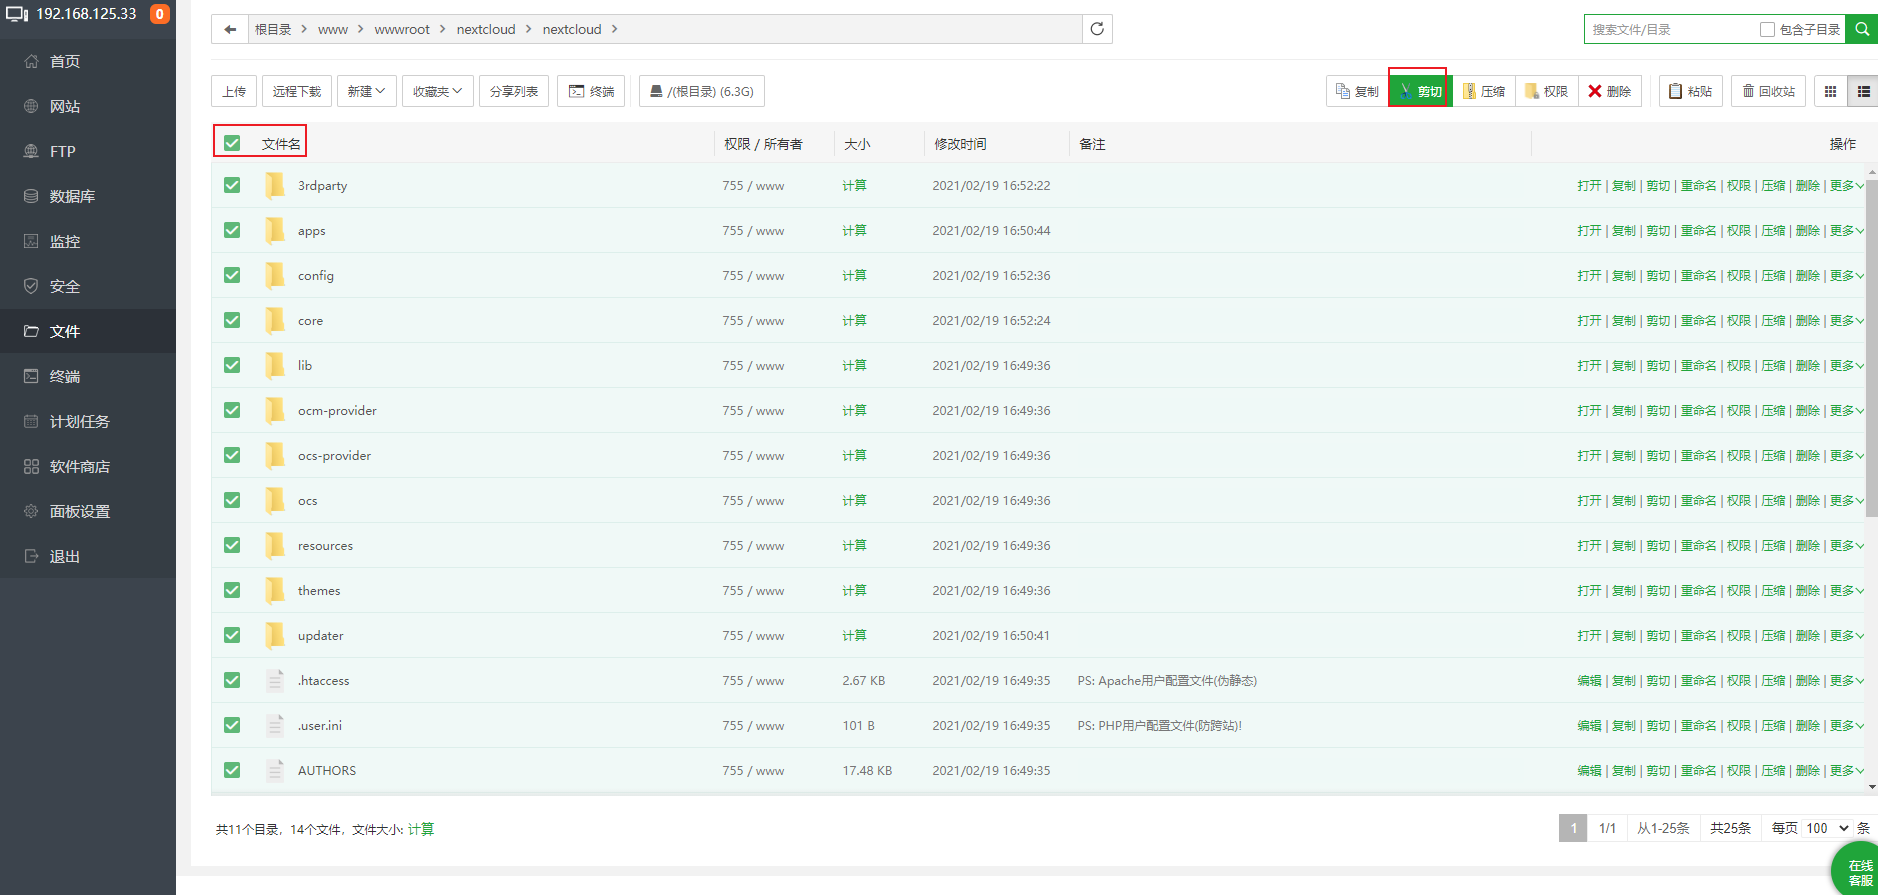Viewport: 1878px width, 895px height.
Task: Uncheck the .user.ini row checkbox
Action: 232,725
